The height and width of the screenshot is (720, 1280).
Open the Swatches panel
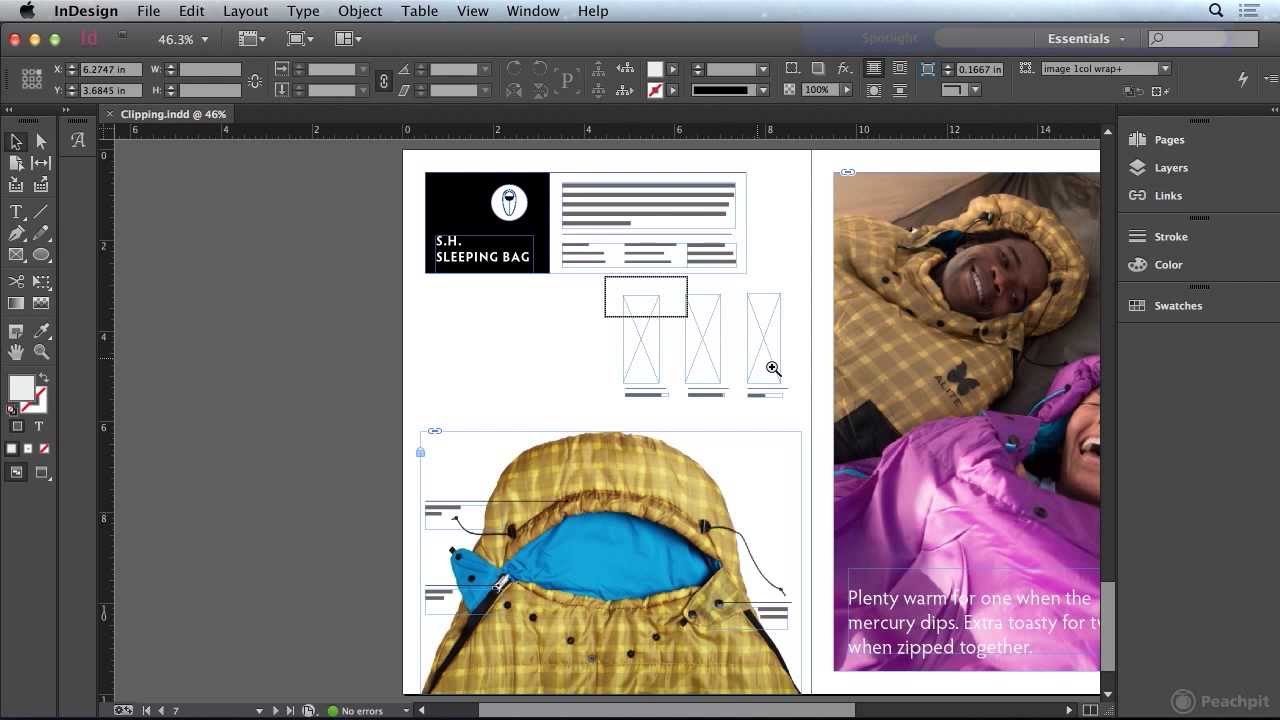1177,306
